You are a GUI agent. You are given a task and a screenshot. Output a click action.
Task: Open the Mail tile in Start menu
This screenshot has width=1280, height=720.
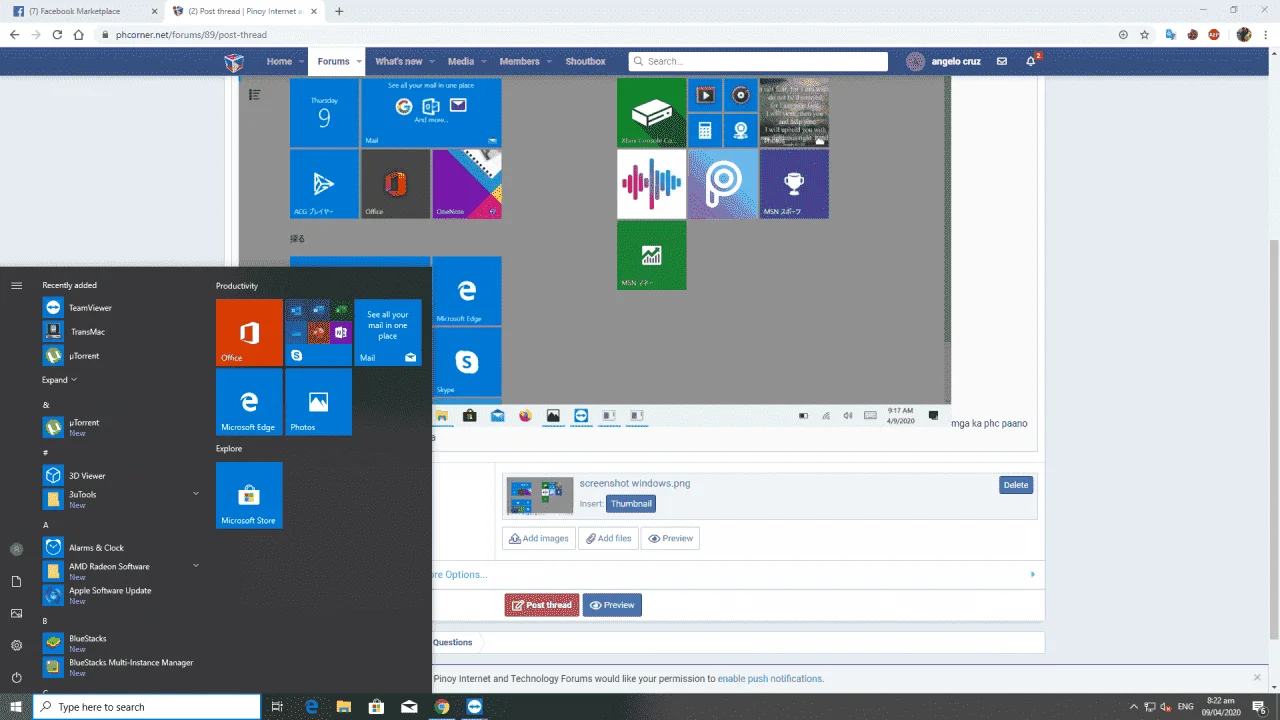point(388,332)
